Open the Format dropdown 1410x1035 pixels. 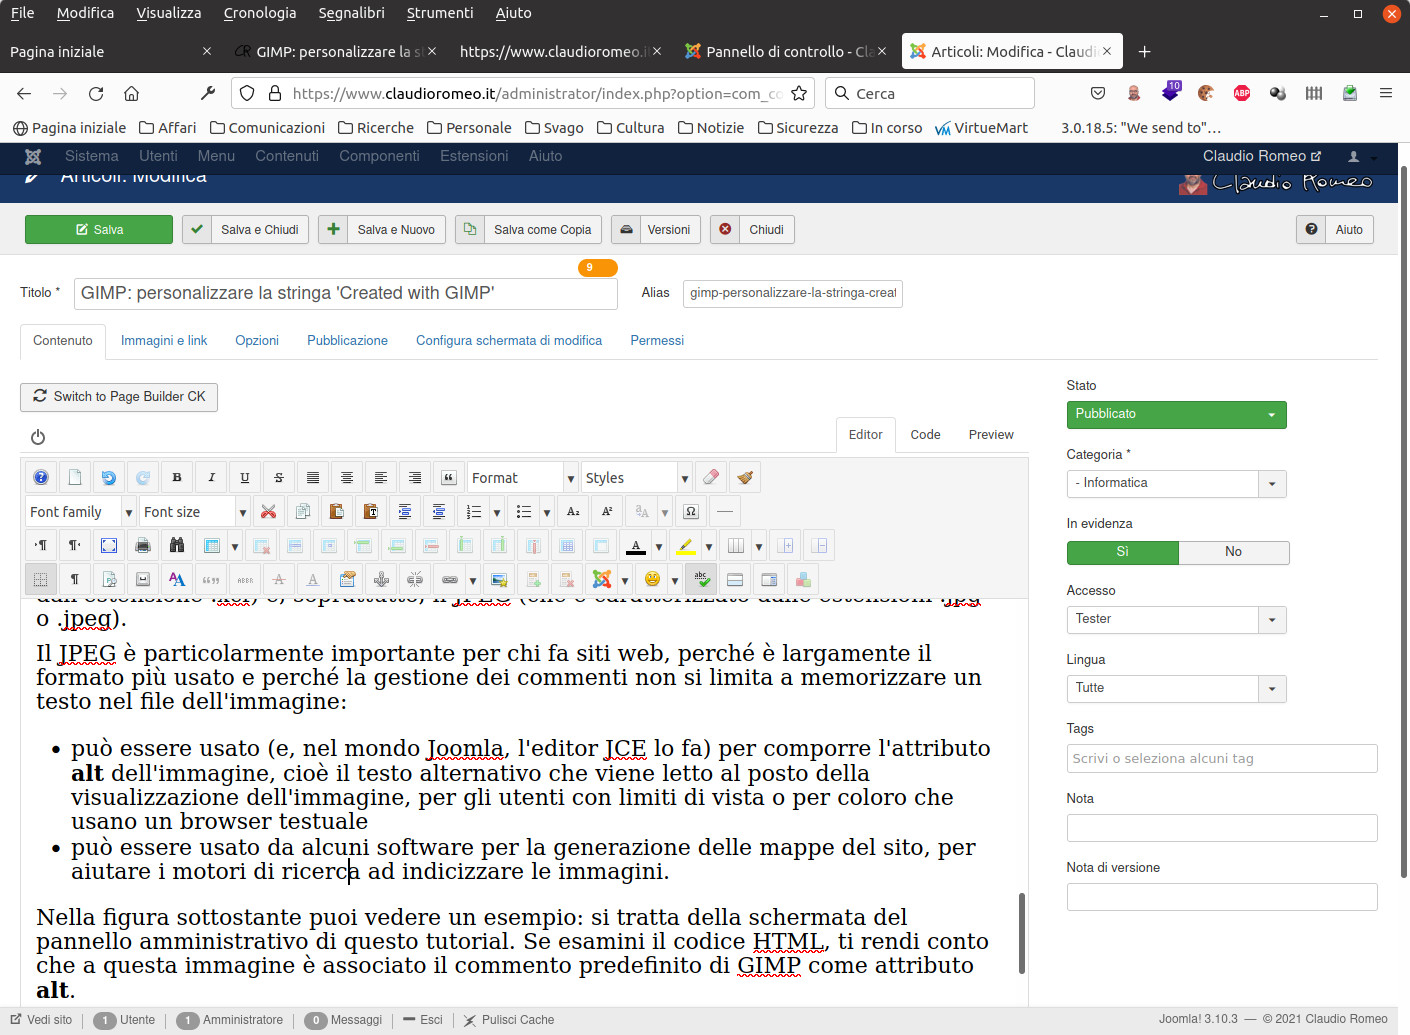point(523,477)
